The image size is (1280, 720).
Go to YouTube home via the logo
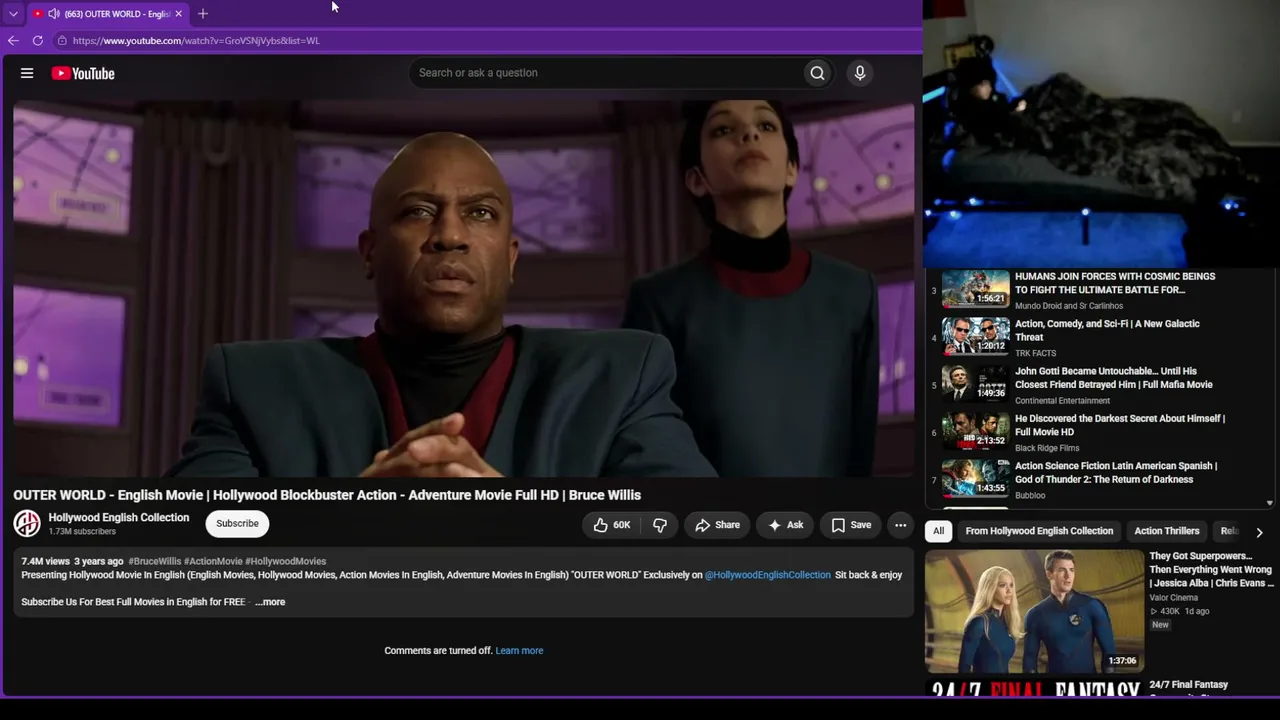pos(83,73)
